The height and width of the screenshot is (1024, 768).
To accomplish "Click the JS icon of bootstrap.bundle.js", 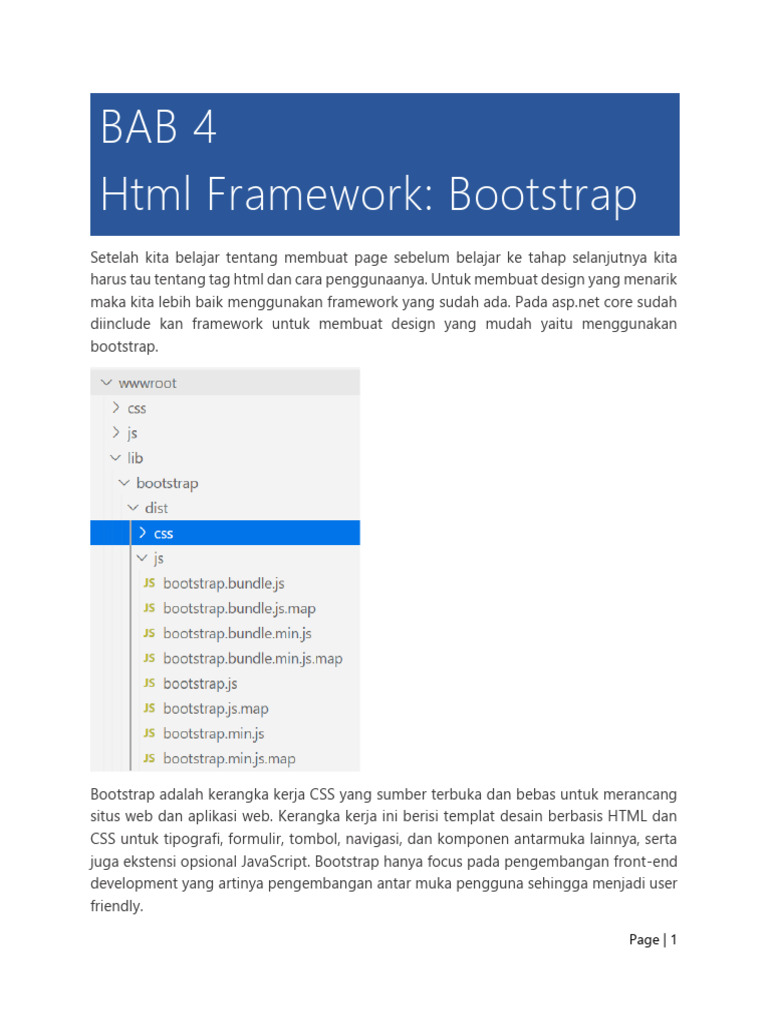I will 150,583.
